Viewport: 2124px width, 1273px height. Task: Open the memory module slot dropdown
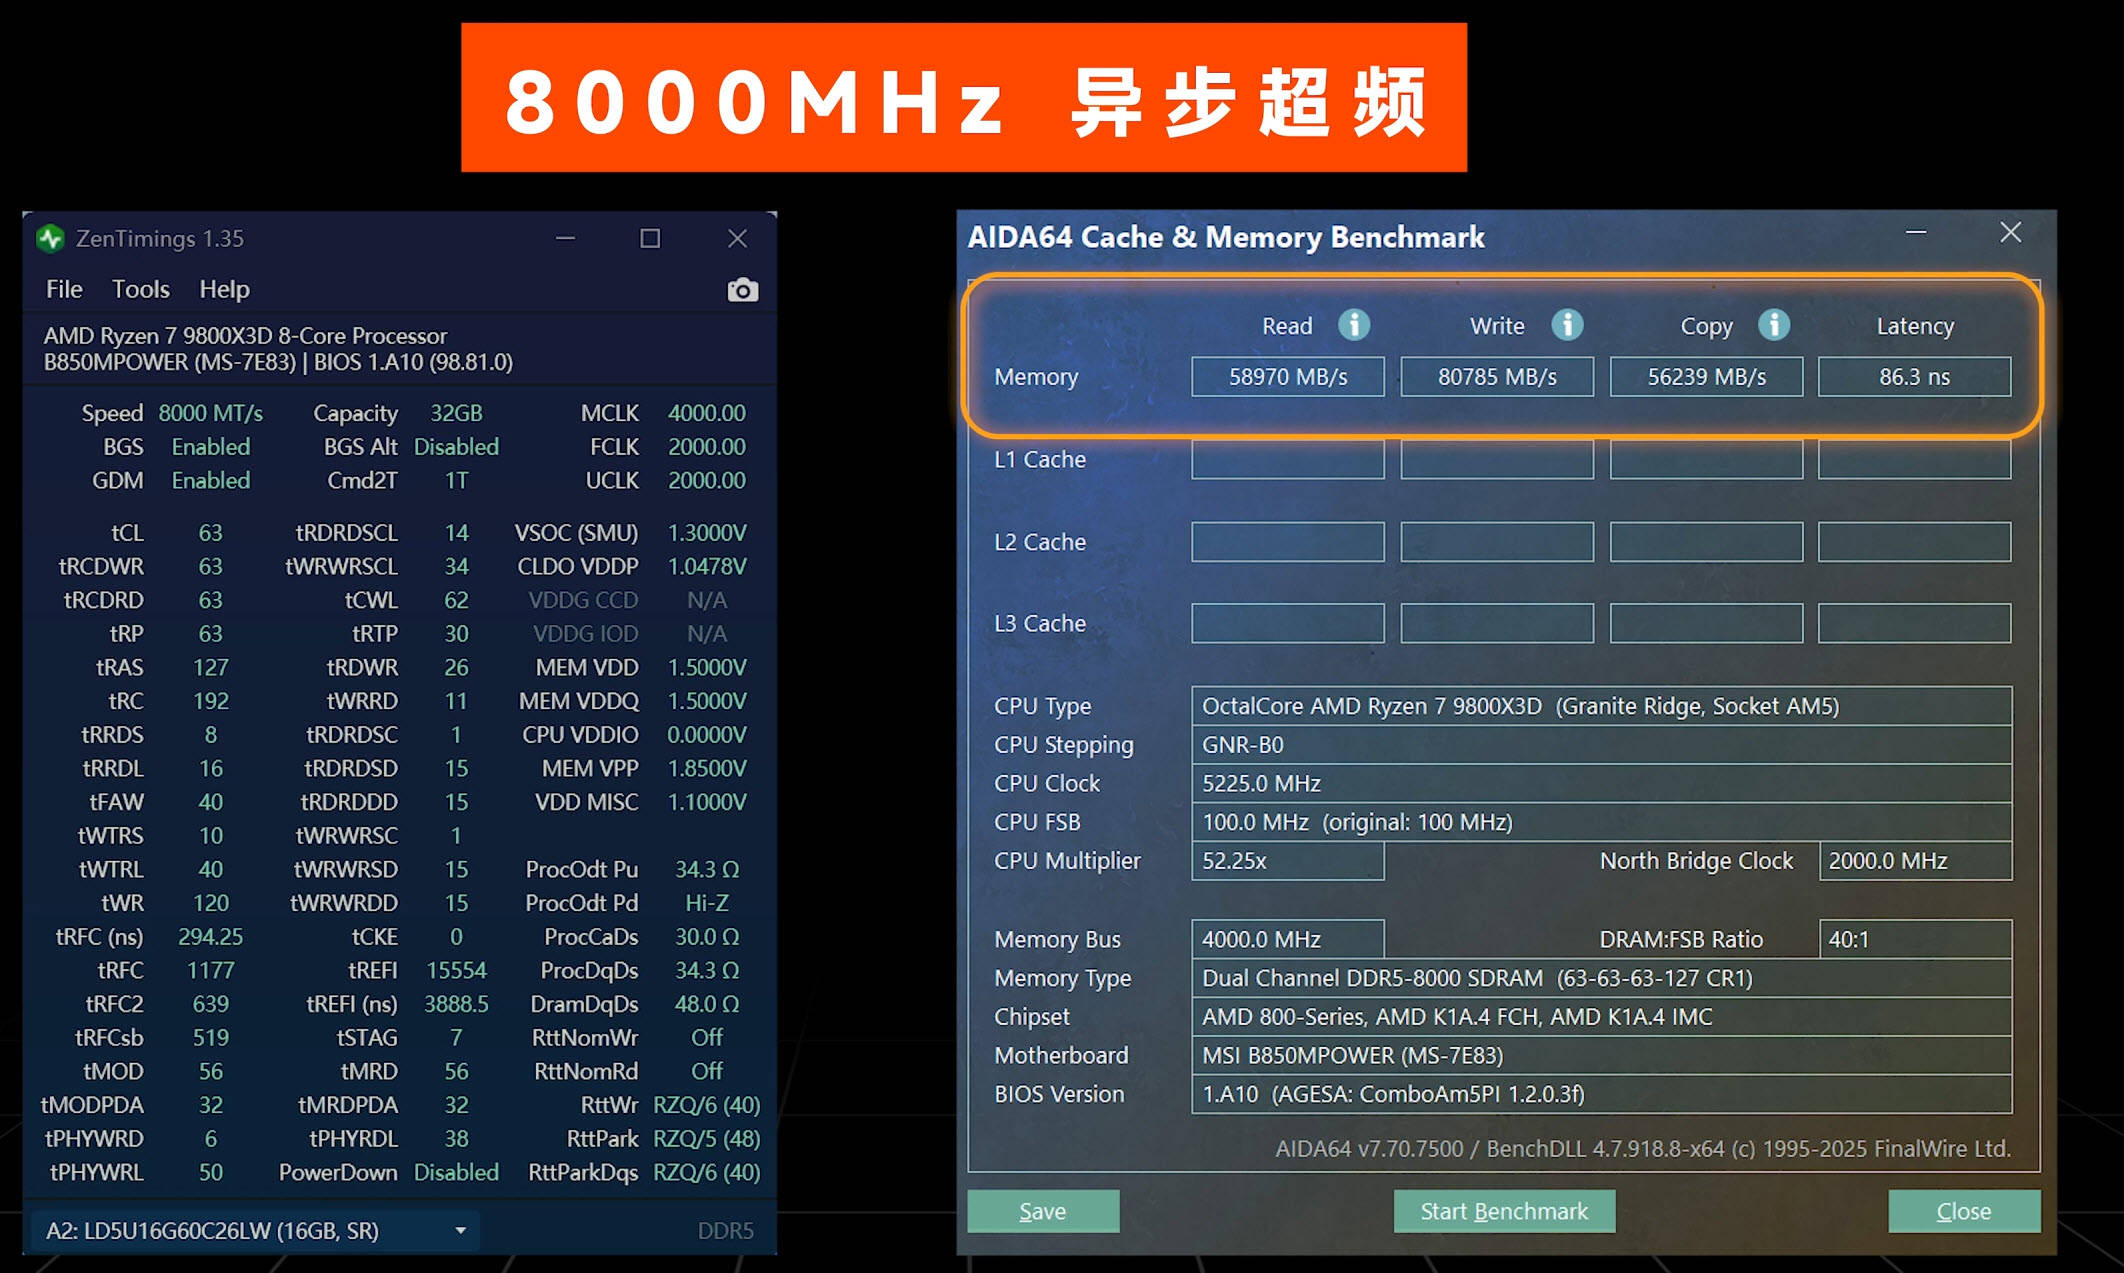click(x=459, y=1230)
